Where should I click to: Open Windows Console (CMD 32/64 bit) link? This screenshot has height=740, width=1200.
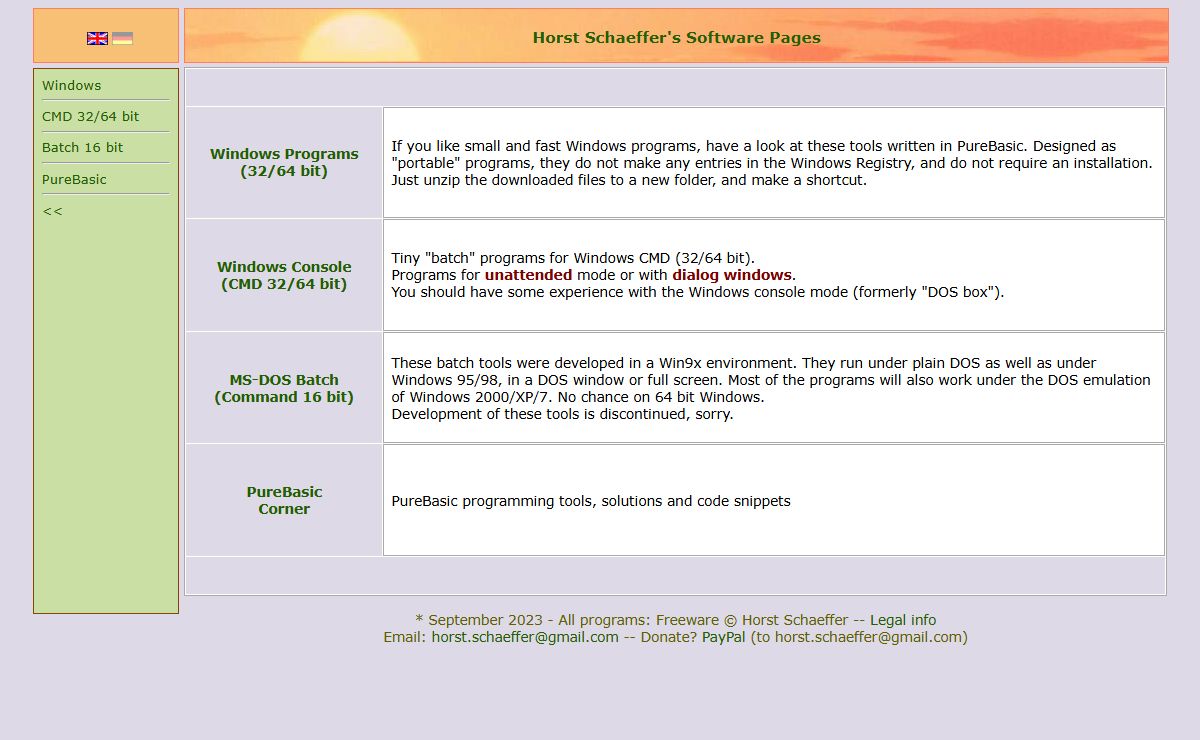tap(284, 275)
